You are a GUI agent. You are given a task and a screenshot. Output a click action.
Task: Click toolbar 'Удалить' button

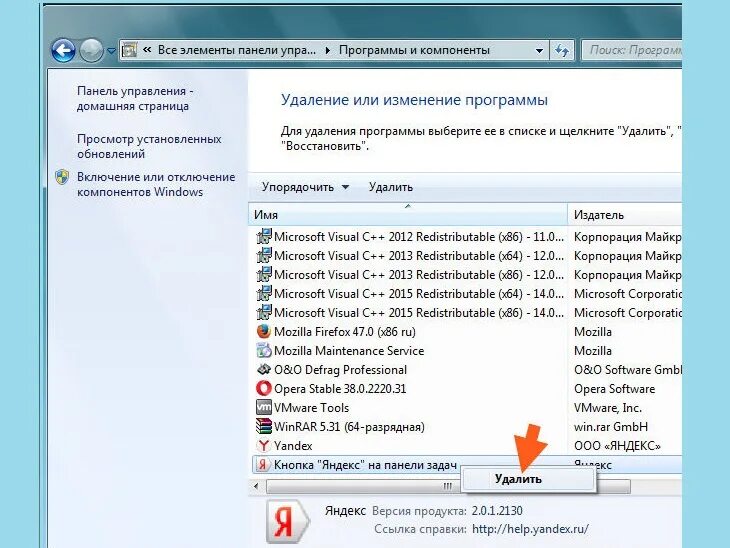click(x=391, y=187)
